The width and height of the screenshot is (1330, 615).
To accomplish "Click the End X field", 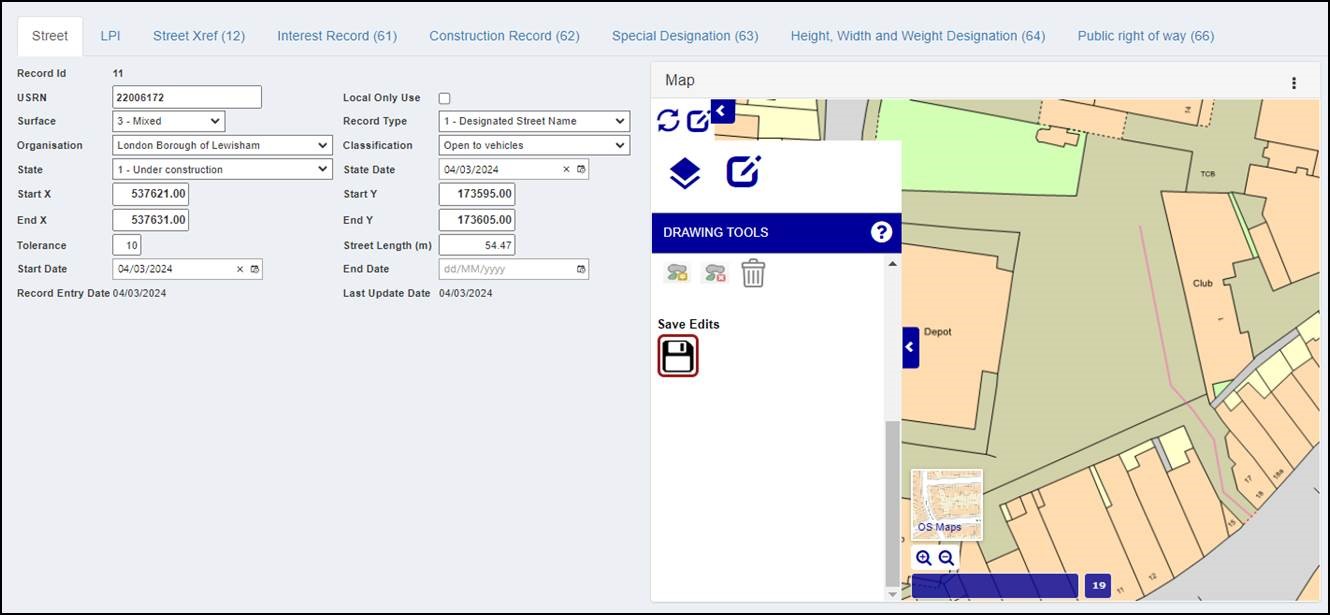I will click(151, 220).
